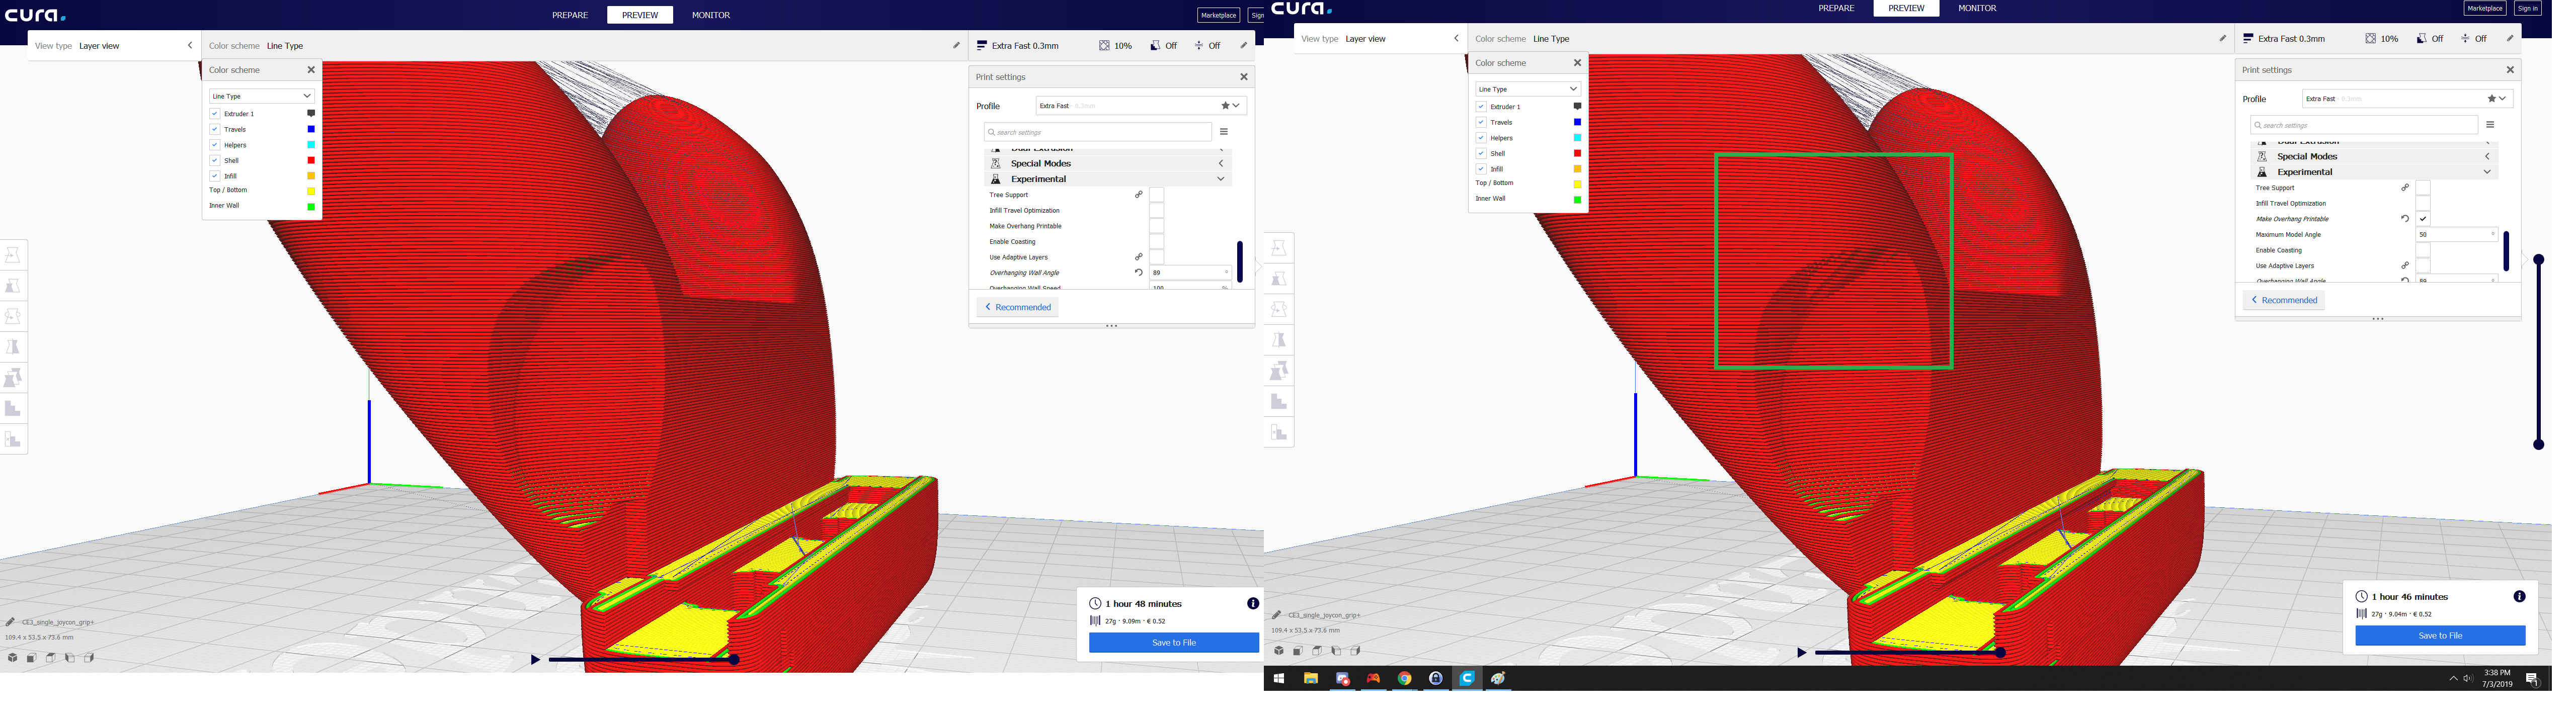Viewport: 2576px width, 724px height.
Task: Click Save to File in left window
Action: click(1173, 643)
